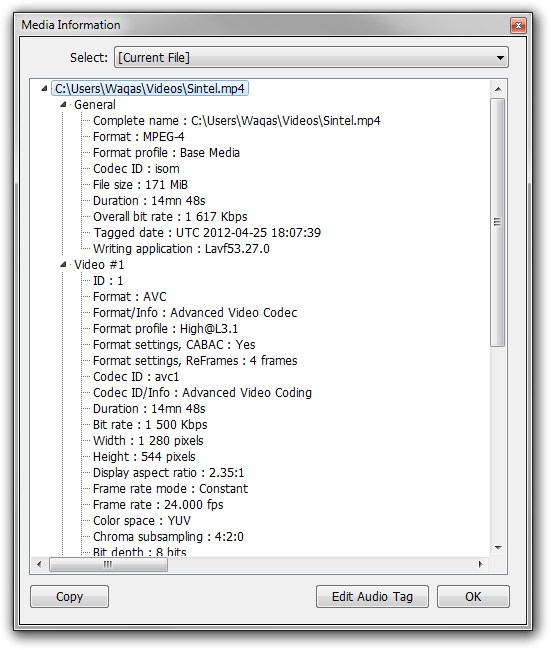Select the File size 171 MiB entry
Image resolution: width=551 pixels, height=650 pixels.
[140, 184]
